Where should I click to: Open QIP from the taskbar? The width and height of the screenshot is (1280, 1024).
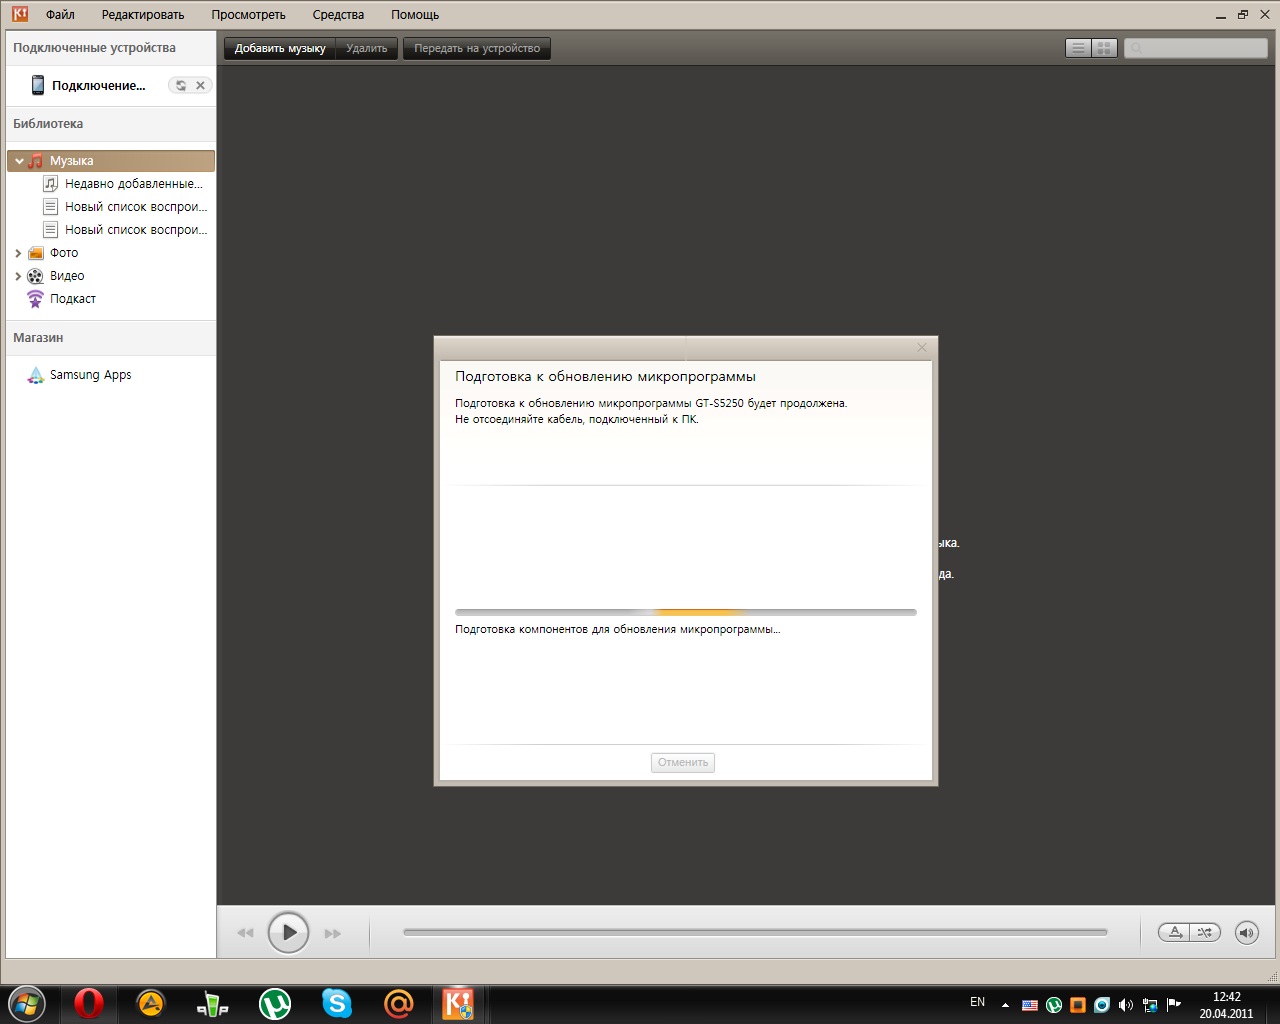pos(213,1004)
